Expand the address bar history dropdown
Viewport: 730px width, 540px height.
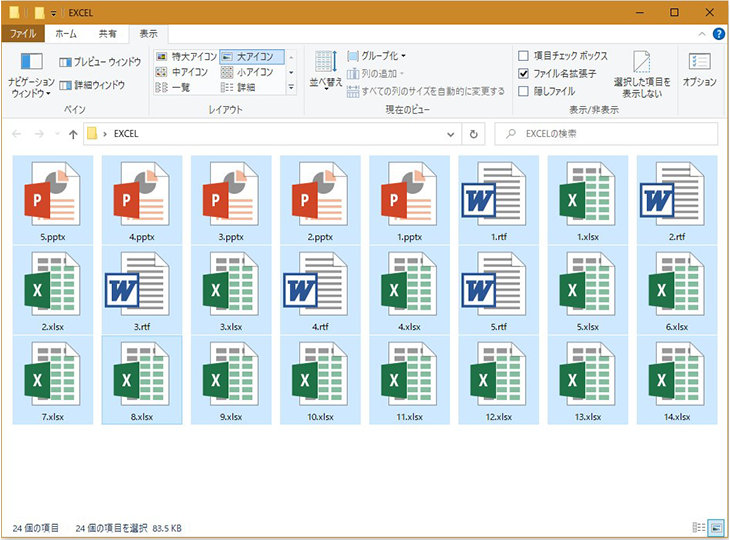pyautogui.click(x=451, y=134)
